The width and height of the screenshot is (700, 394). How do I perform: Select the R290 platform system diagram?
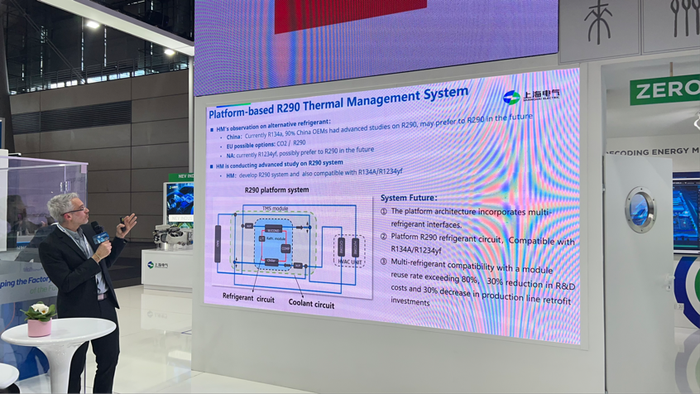click(x=292, y=246)
